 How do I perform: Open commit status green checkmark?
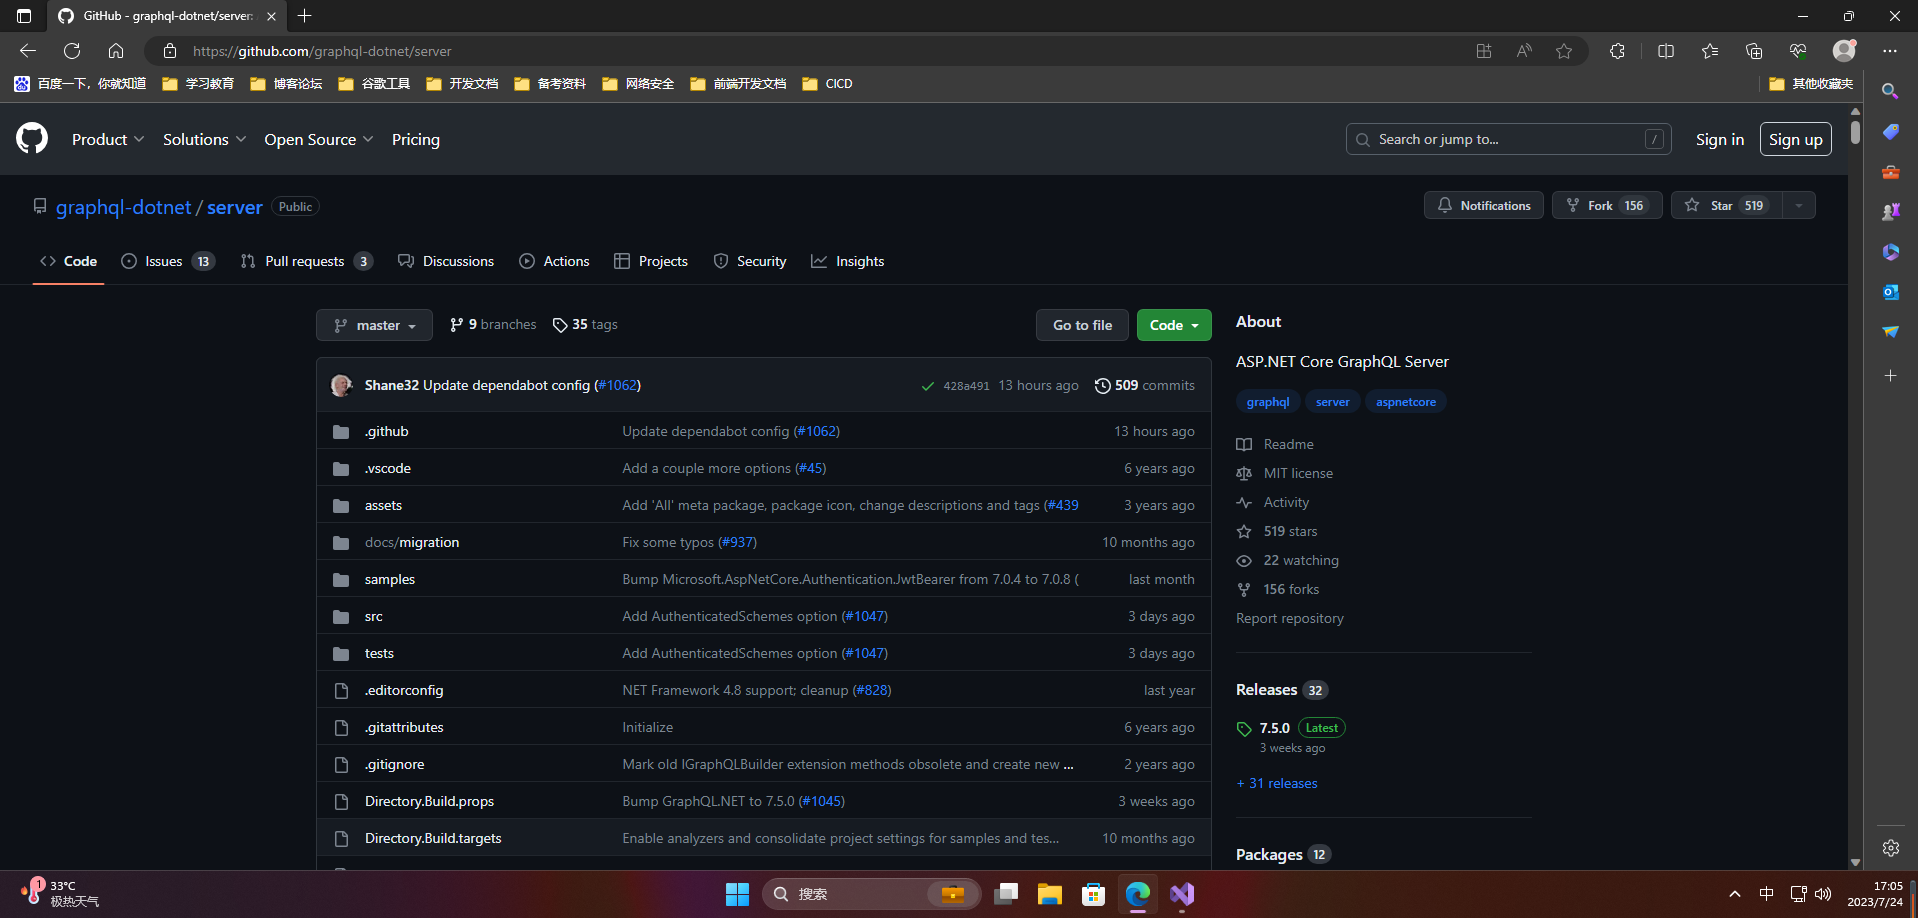tap(927, 386)
